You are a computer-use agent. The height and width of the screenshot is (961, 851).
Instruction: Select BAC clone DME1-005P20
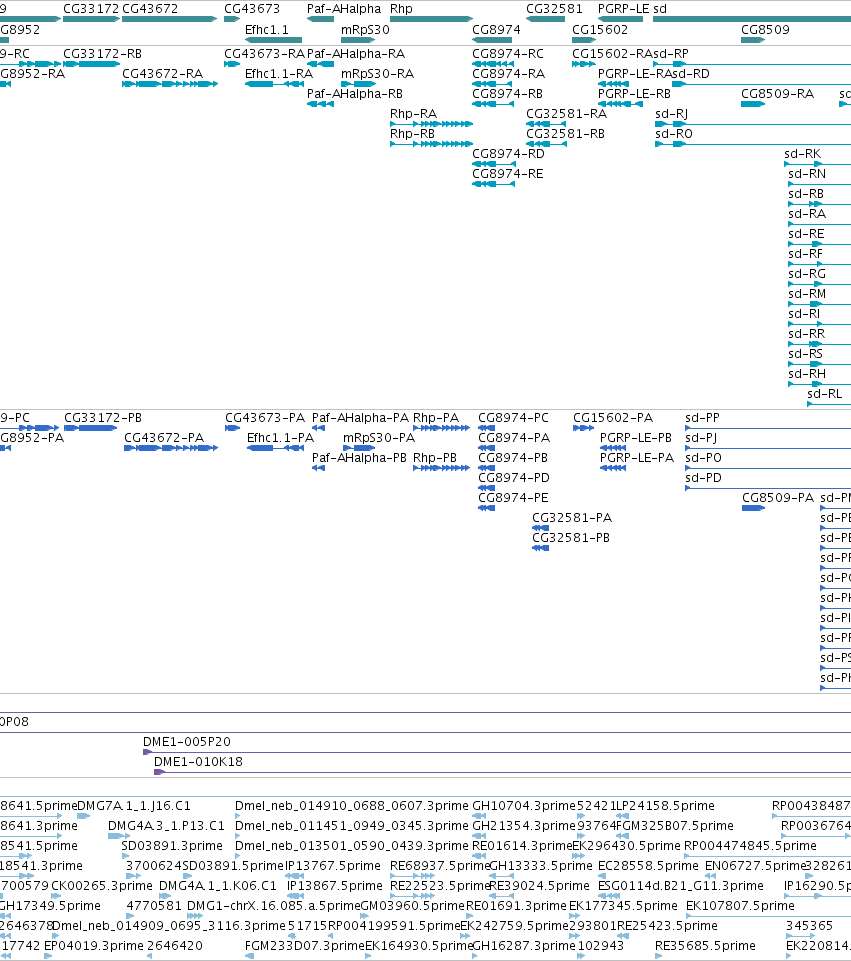point(187,742)
